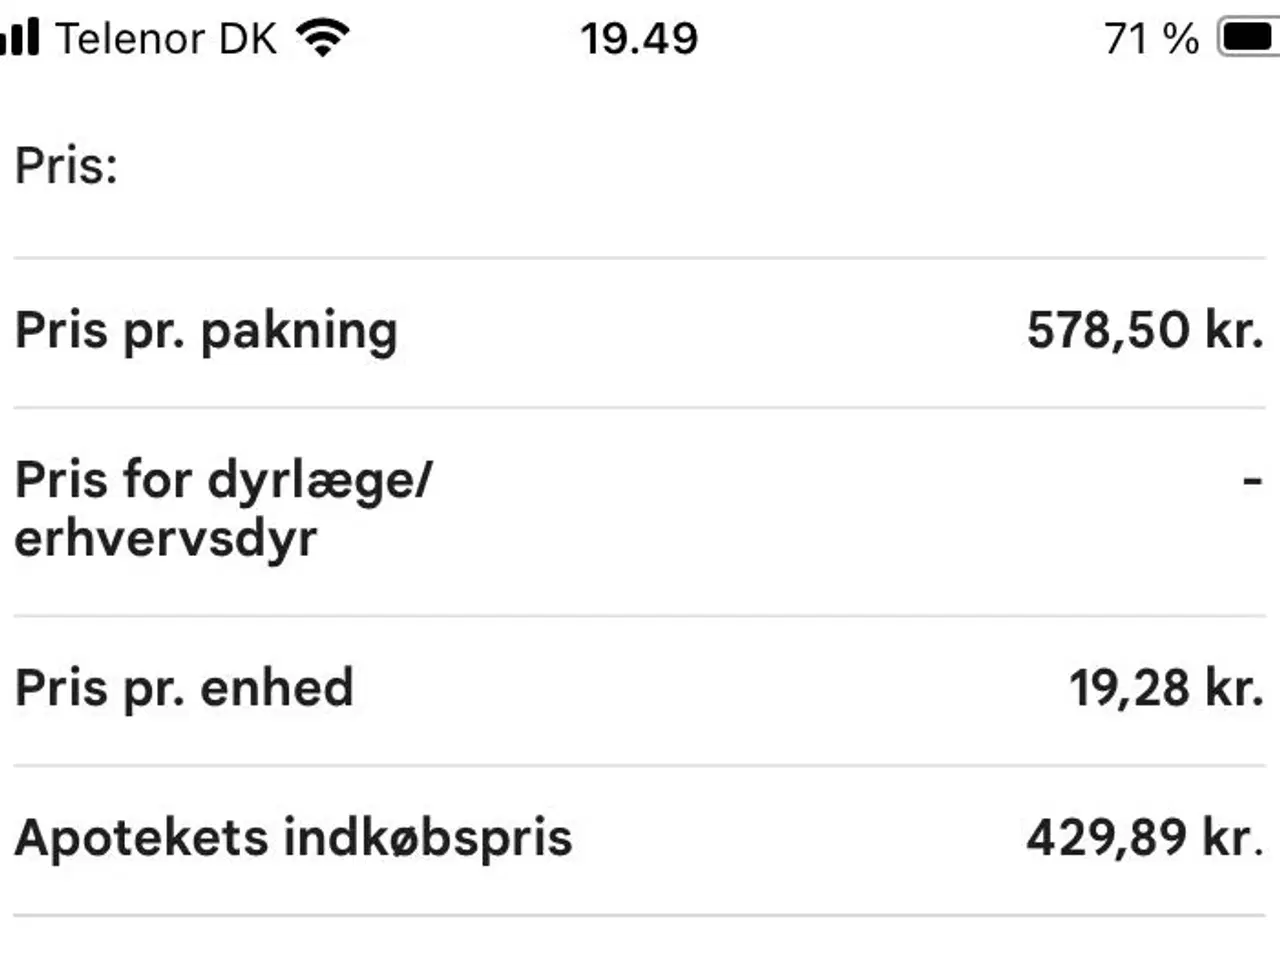The image size is (1280, 960).
Task: Select the 19,28 kr. unit price
Action: point(1166,688)
